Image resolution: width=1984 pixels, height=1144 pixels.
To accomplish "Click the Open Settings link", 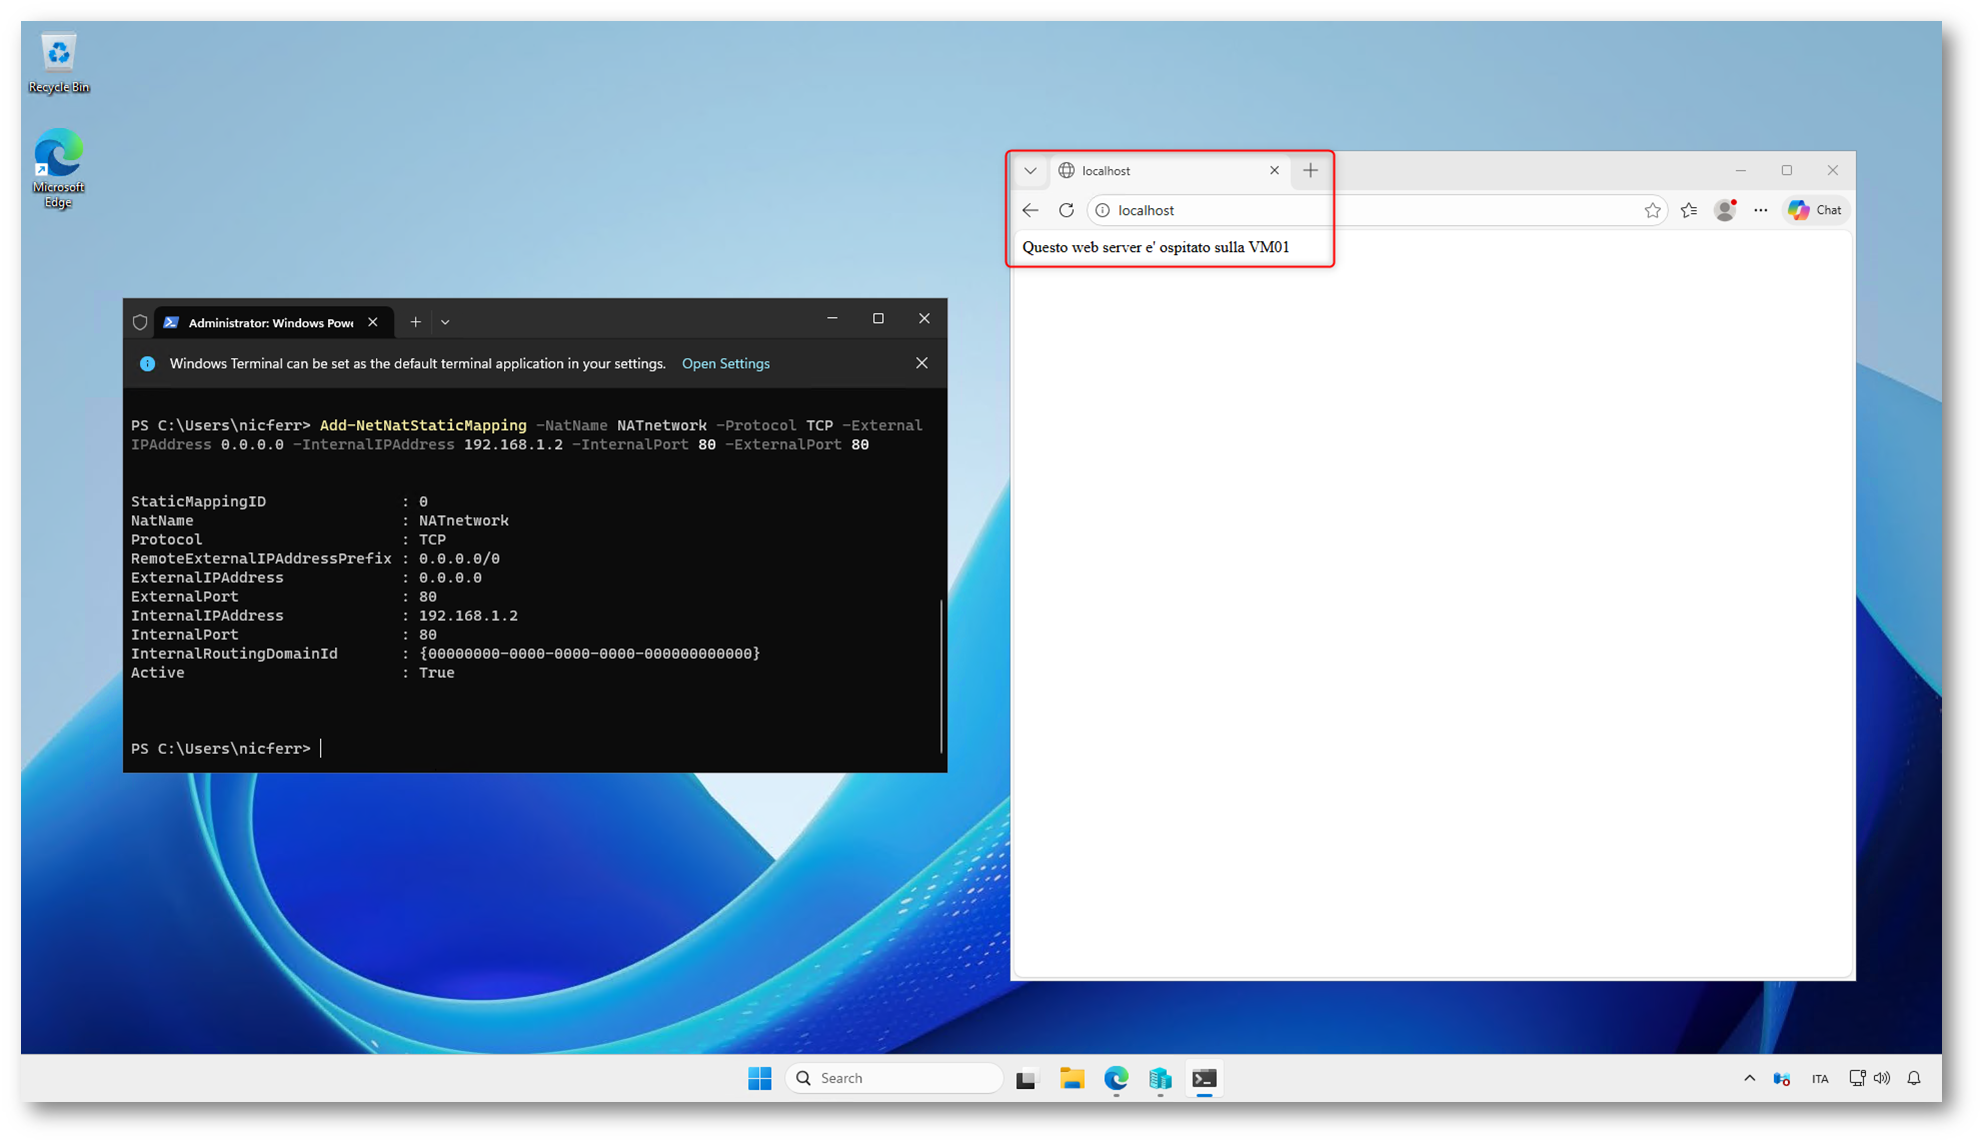I will 725,364.
